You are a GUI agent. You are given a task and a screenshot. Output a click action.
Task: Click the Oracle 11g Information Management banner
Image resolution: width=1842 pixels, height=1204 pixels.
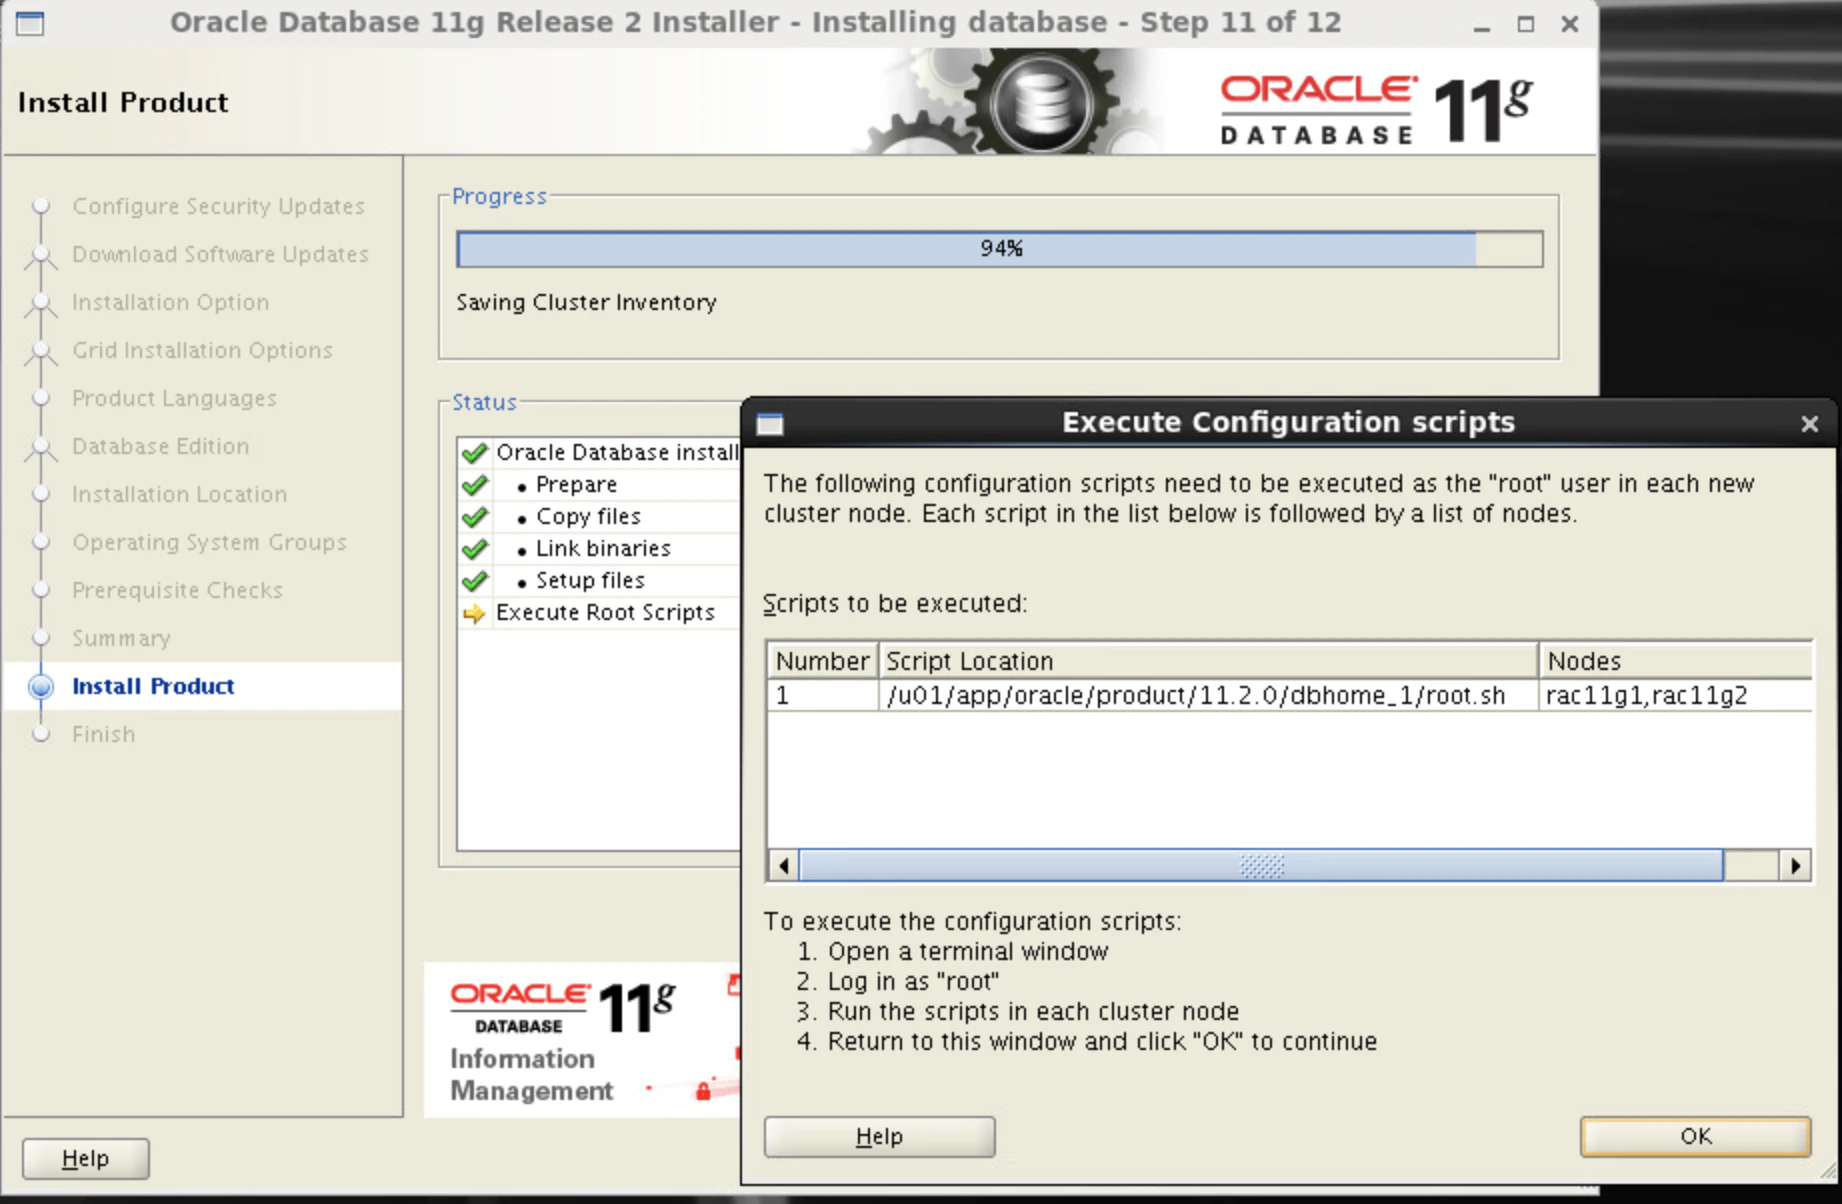(x=582, y=1040)
